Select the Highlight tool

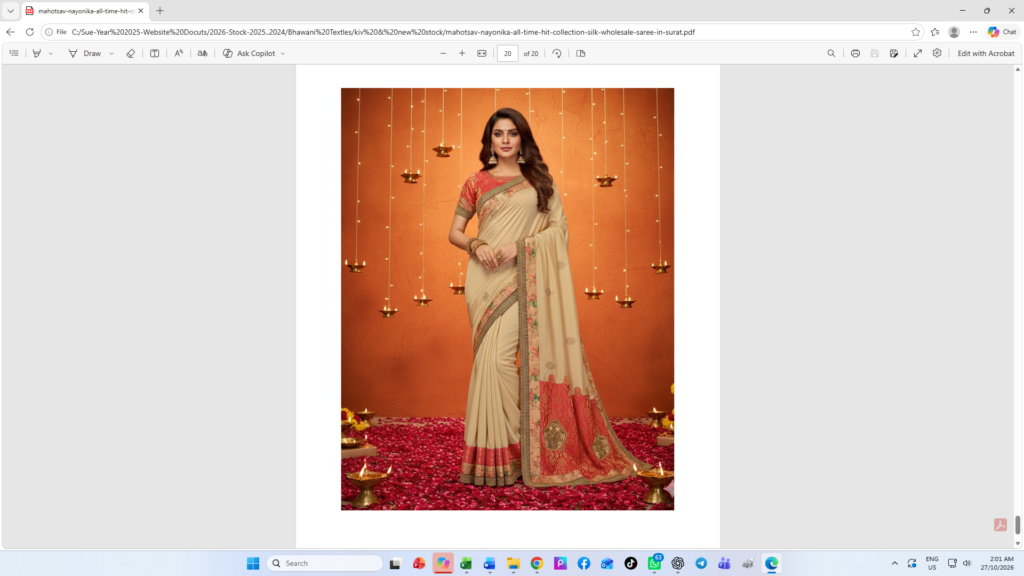(x=37, y=54)
